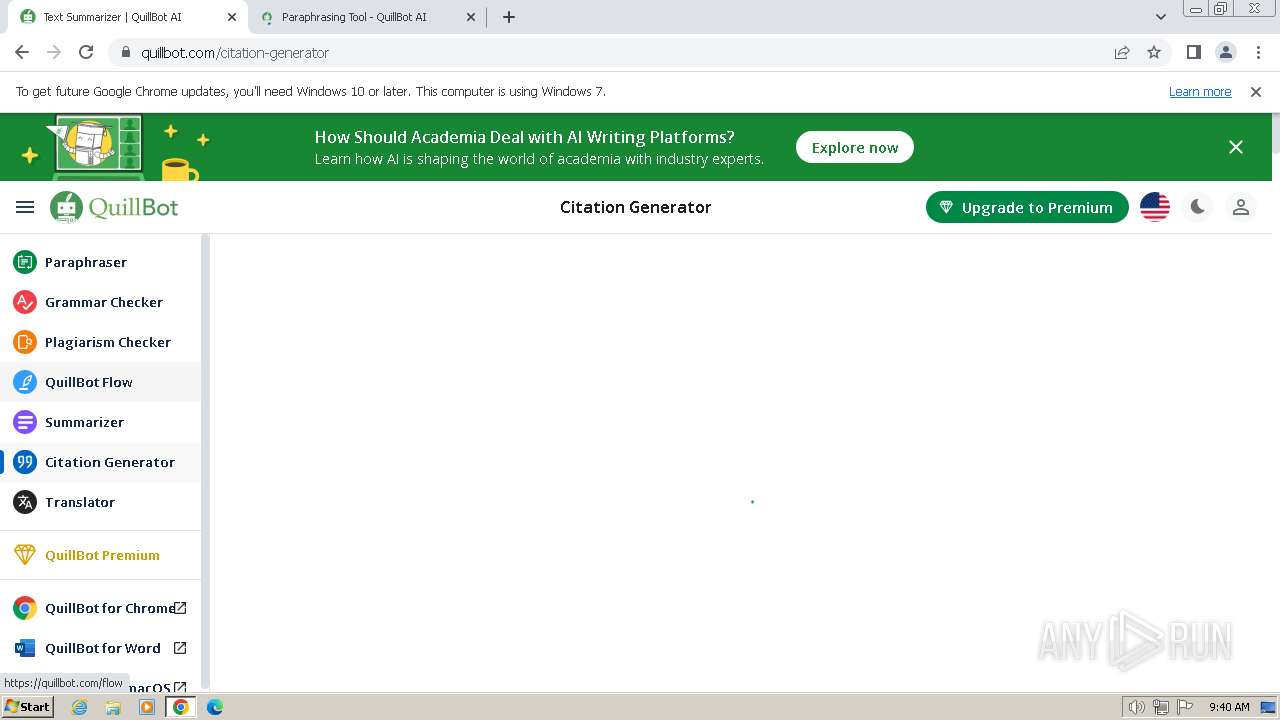The height and width of the screenshot is (720, 1280).
Task: Open the Grammar Checker tool
Action: pos(100,302)
